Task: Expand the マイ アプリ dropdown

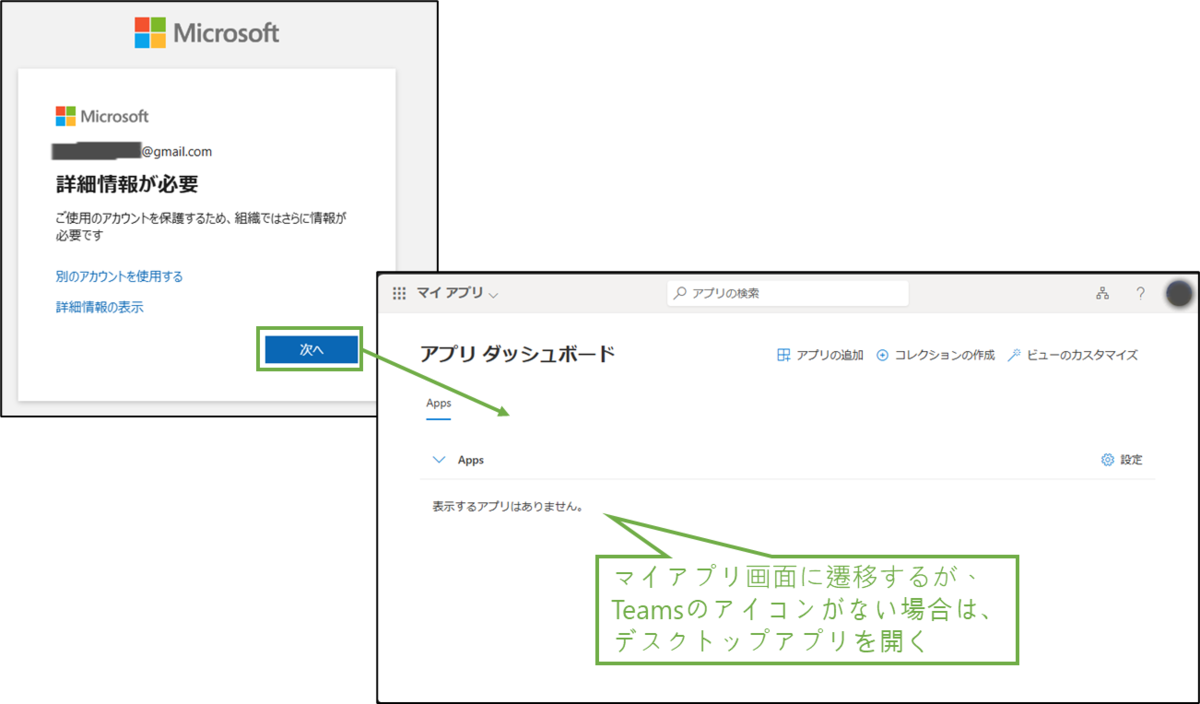Action: tap(457, 293)
